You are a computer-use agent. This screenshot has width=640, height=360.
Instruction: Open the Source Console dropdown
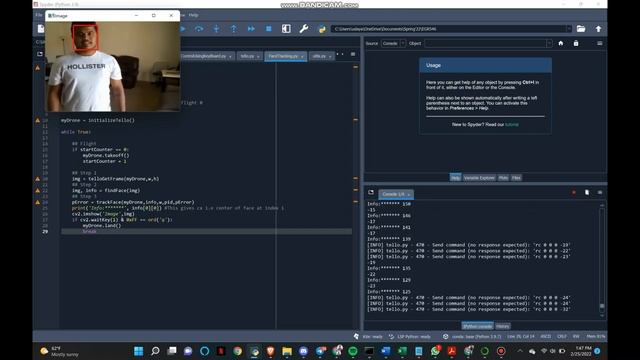coord(393,43)
